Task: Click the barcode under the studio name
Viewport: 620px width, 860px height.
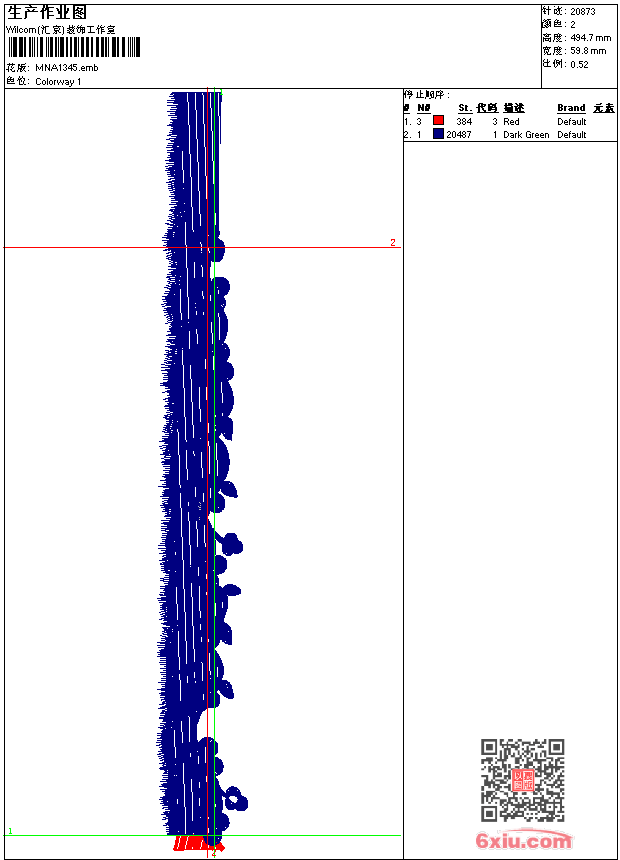Action: pyautogui.click(x=74, y=47)
